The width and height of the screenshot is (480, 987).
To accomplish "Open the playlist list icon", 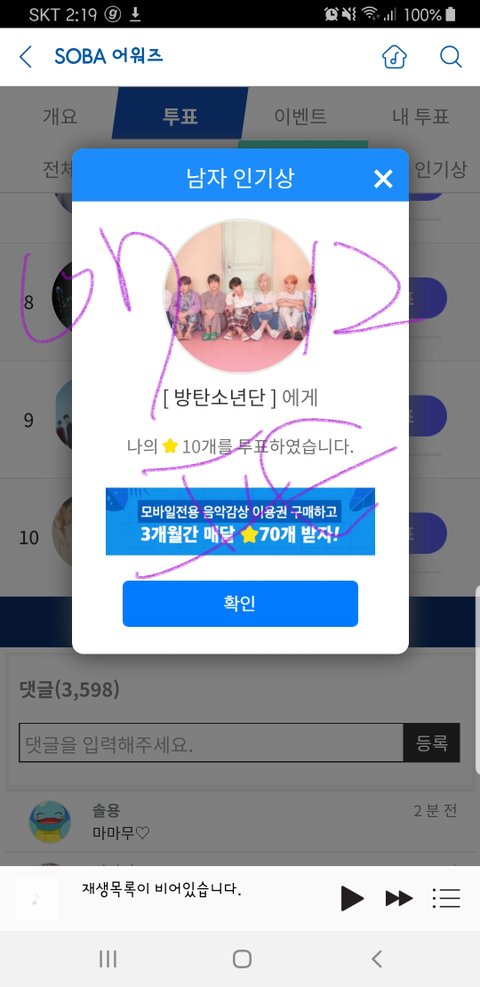I will tap(446, 898).
